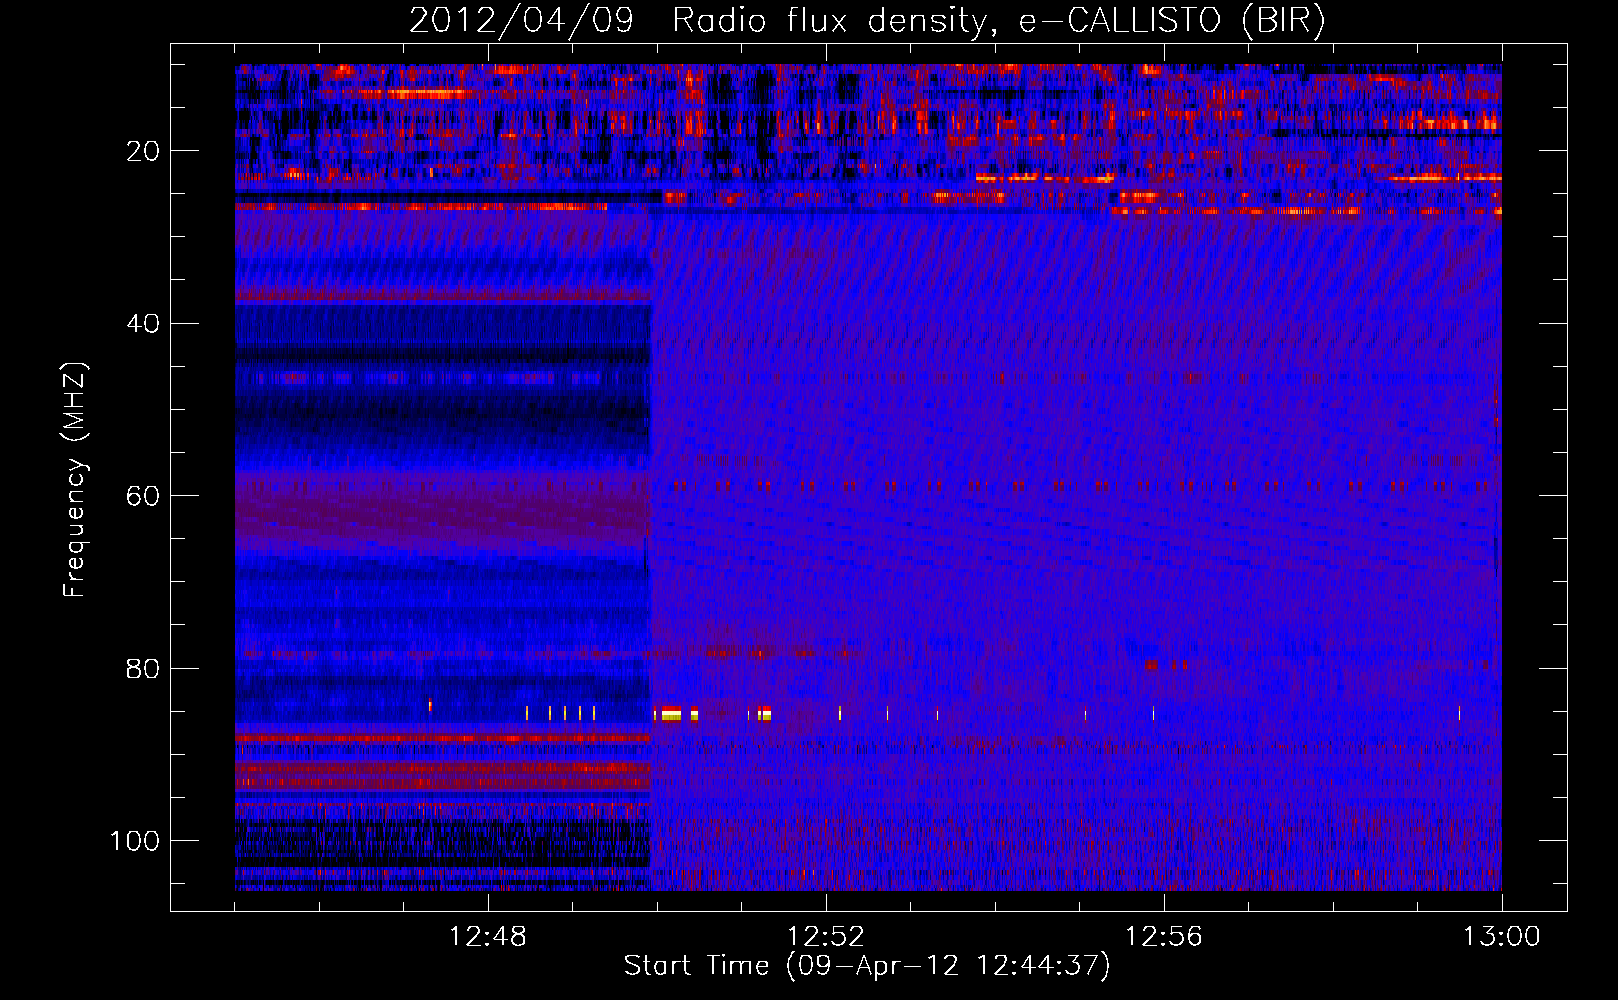Click the bright white-yellow burst just after 12:50
Image resolution: width=1618 pixels, height=1000 pixels.
670,713
